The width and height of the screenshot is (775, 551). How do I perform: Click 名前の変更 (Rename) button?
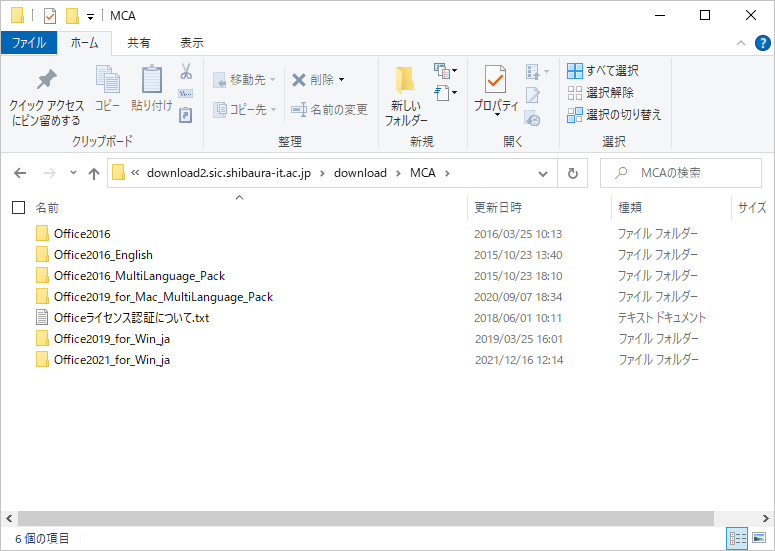pos(329,109)
